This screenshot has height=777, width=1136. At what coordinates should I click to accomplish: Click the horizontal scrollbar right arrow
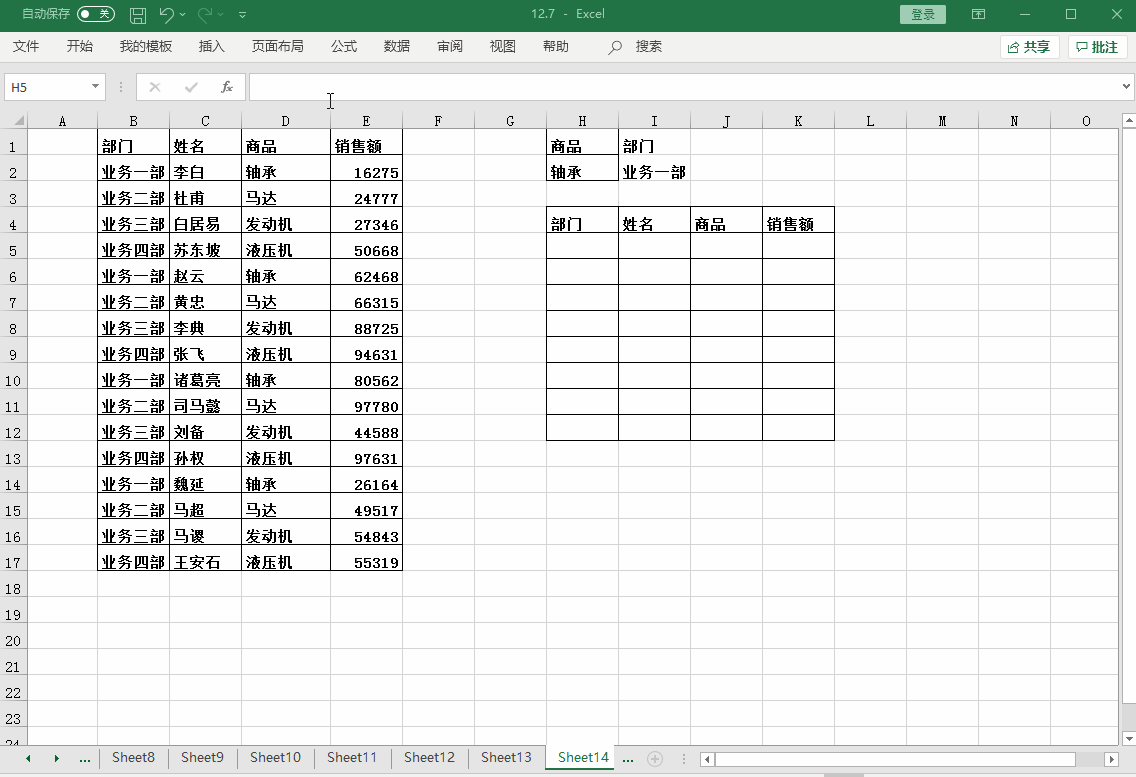pos(1111,760)
